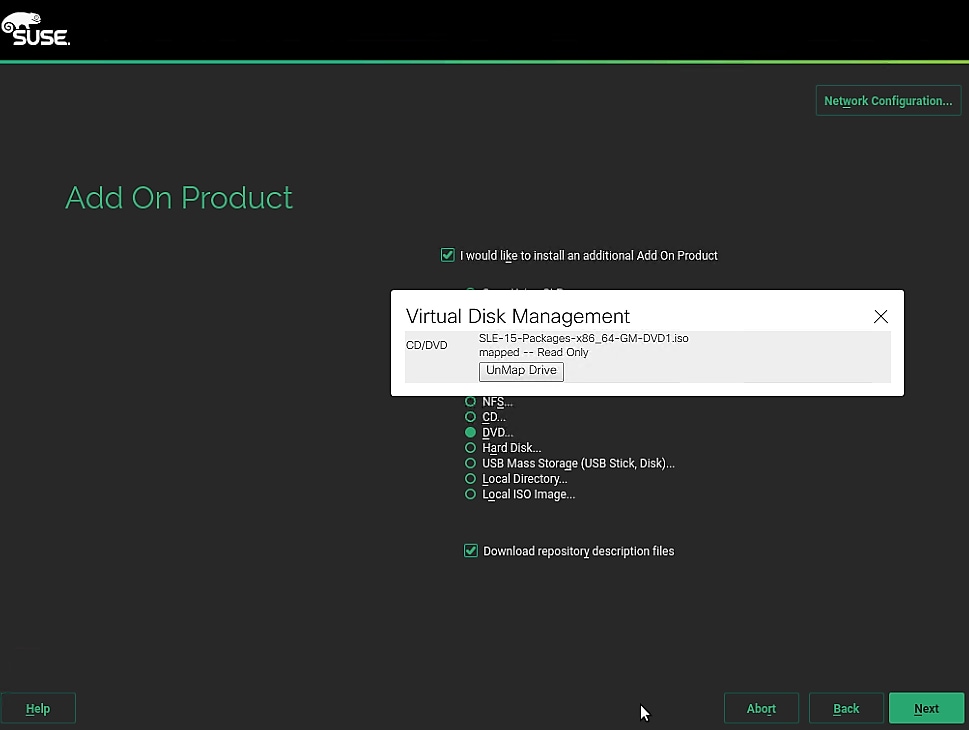Click the Virtual Disk Management title
The width and height of the screenshot is (969, 730).
point(518,316)
